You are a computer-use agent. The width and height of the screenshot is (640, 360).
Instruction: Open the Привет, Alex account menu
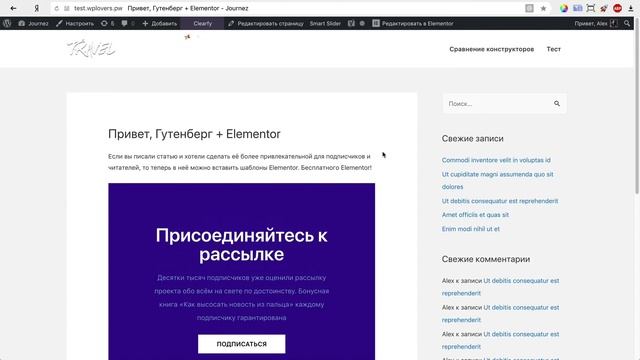point(596,24)
